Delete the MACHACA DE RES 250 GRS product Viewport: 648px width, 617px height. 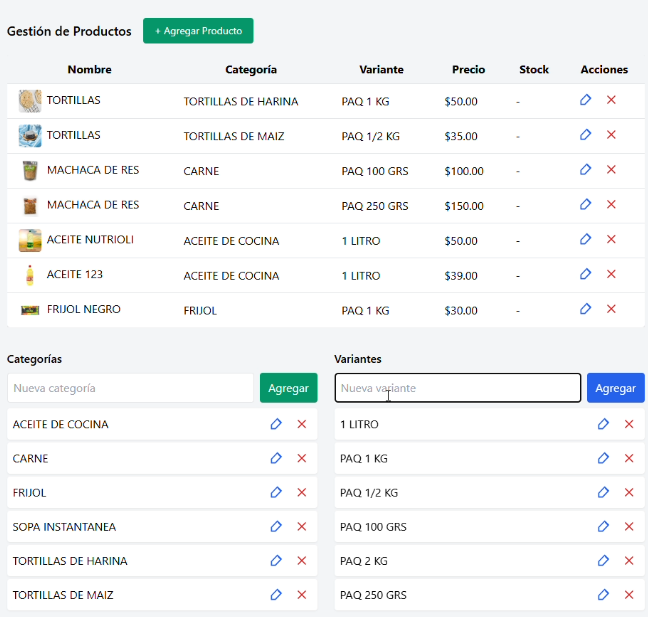pyautogui.click(x=611, y=205)
